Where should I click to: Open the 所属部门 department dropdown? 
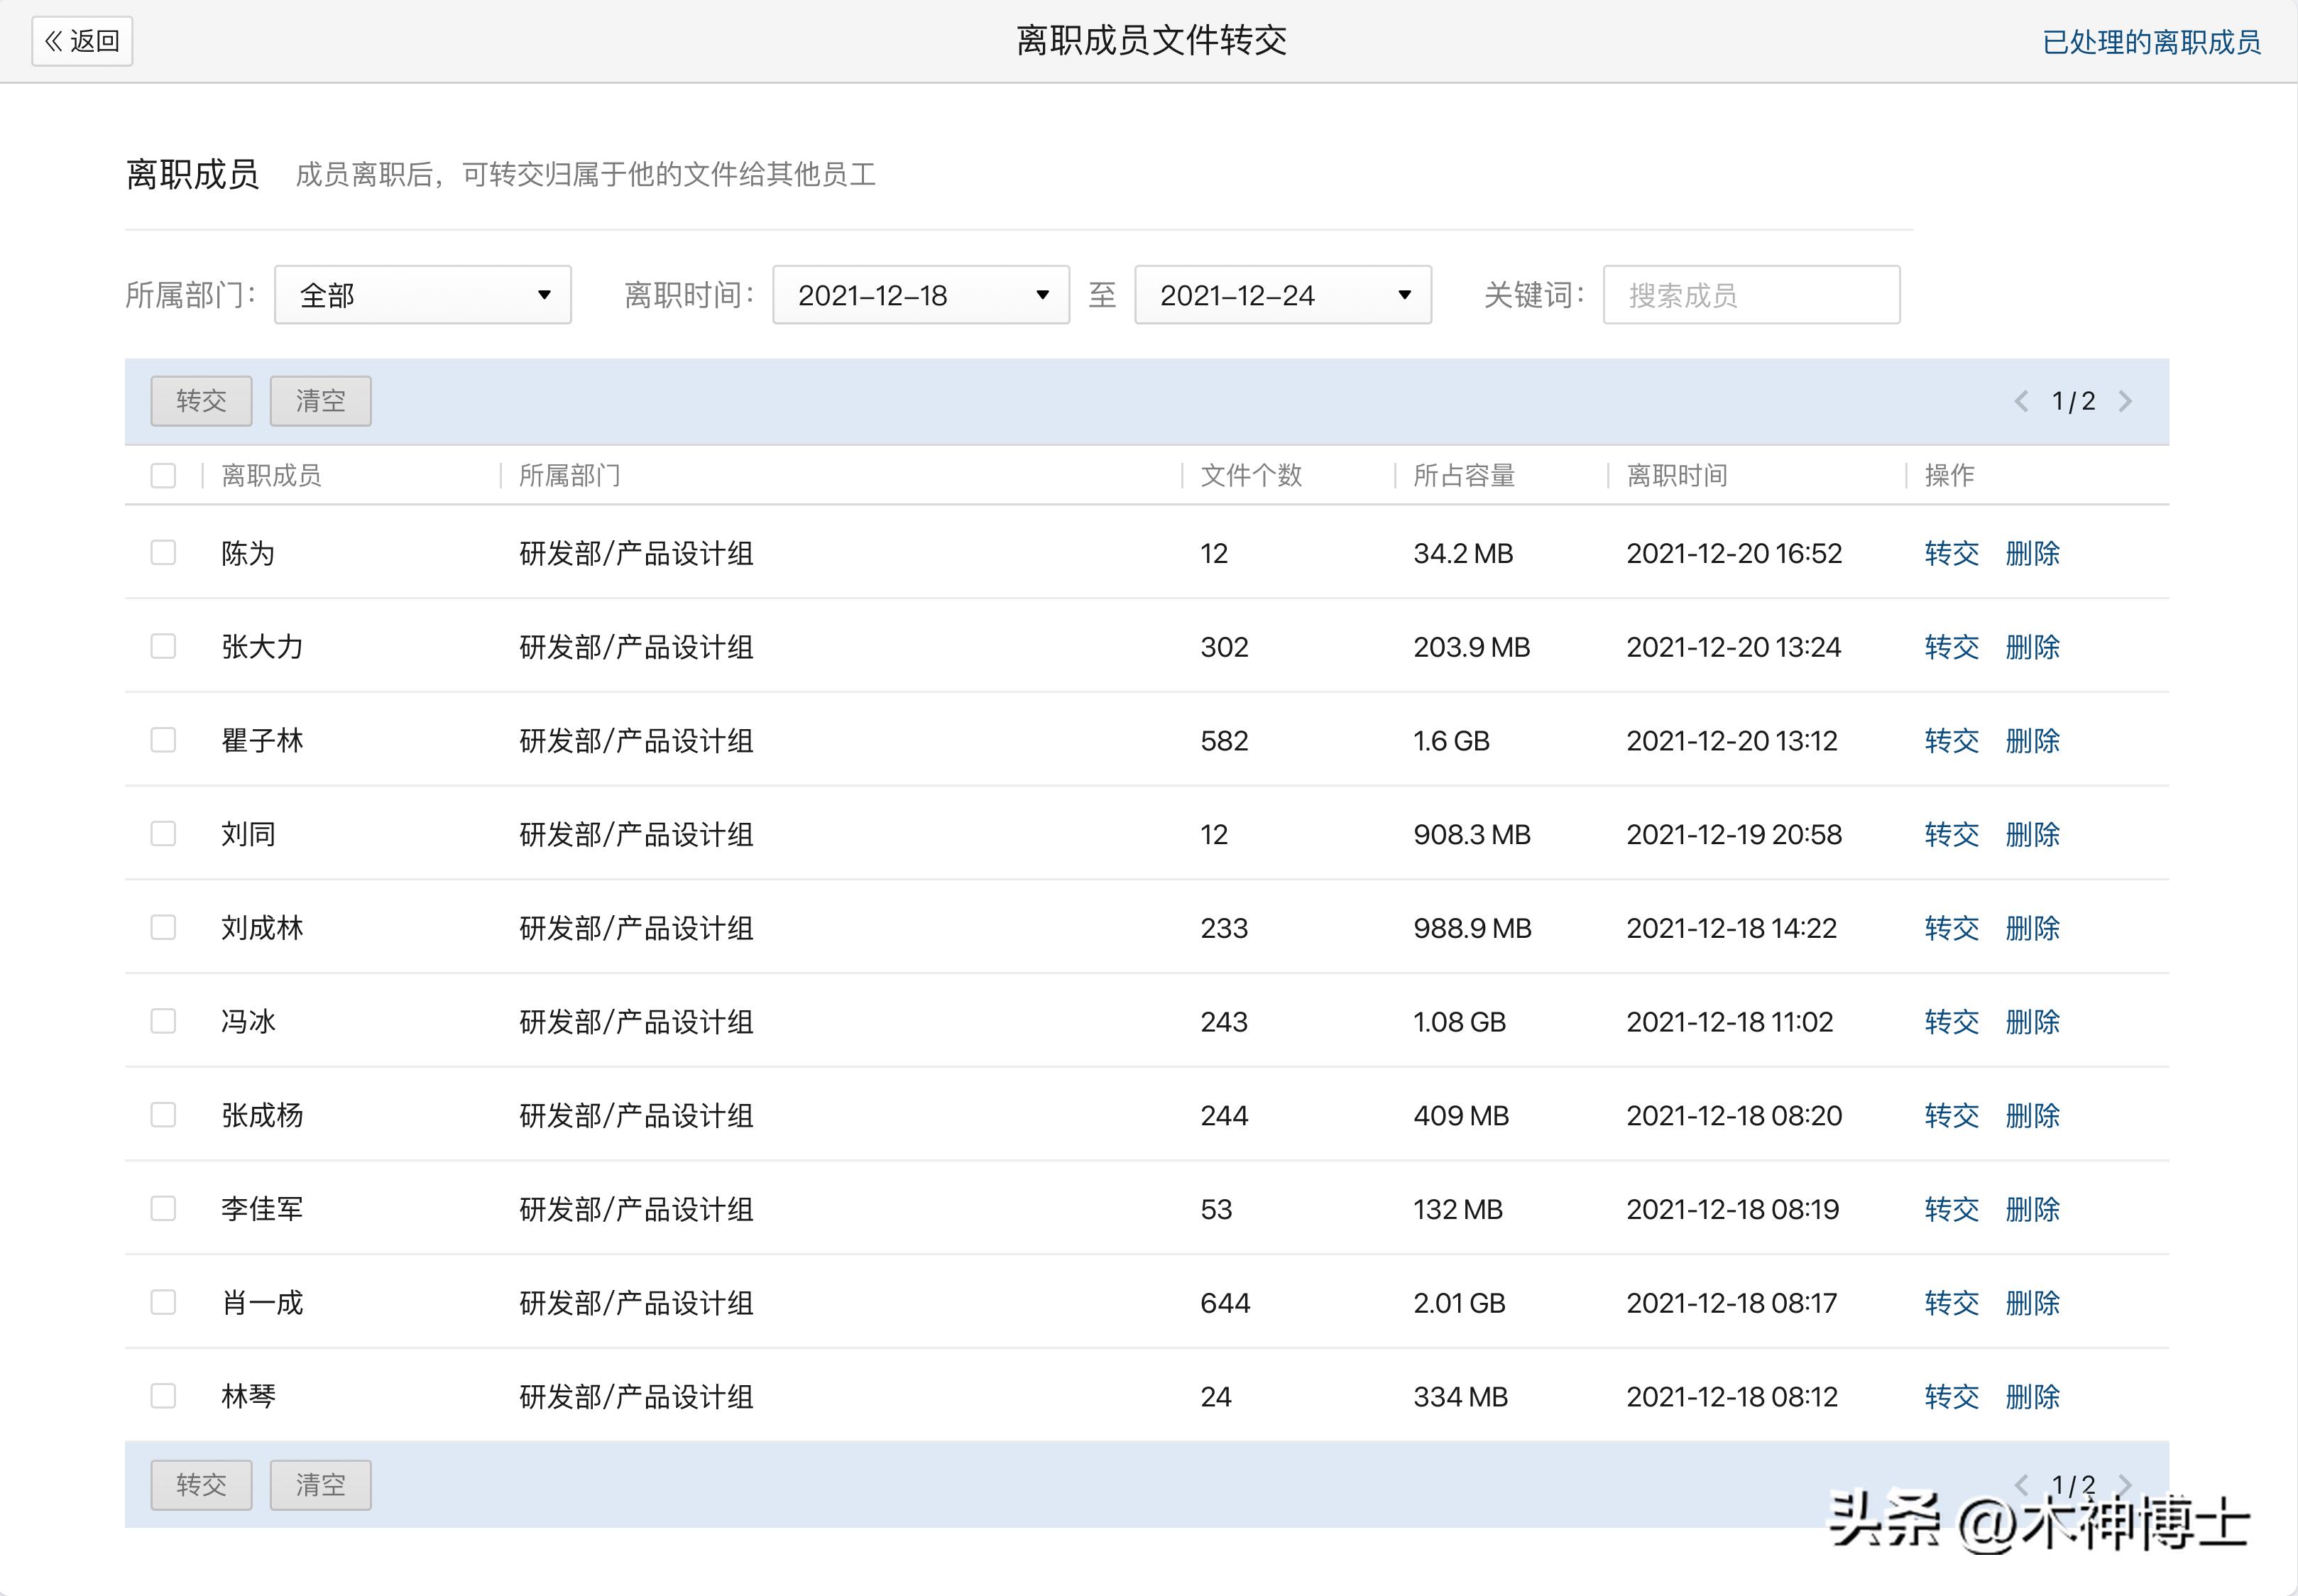[x=422, y=294]
